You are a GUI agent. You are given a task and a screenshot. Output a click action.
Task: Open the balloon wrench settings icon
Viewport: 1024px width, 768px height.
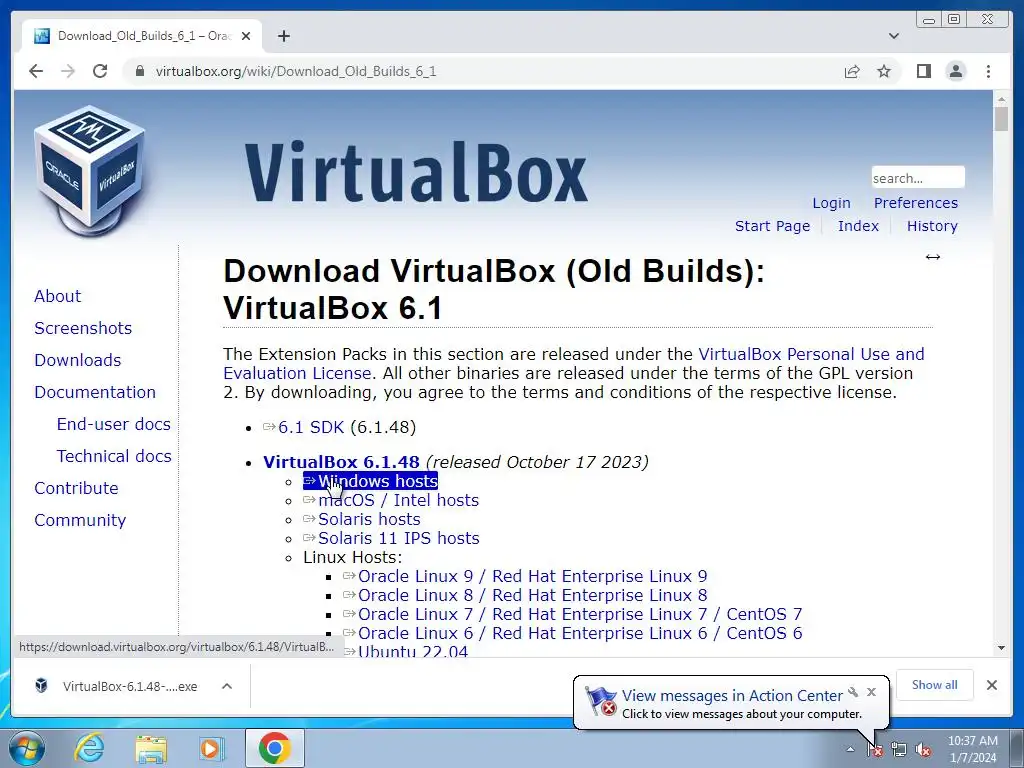pos(853,692)
